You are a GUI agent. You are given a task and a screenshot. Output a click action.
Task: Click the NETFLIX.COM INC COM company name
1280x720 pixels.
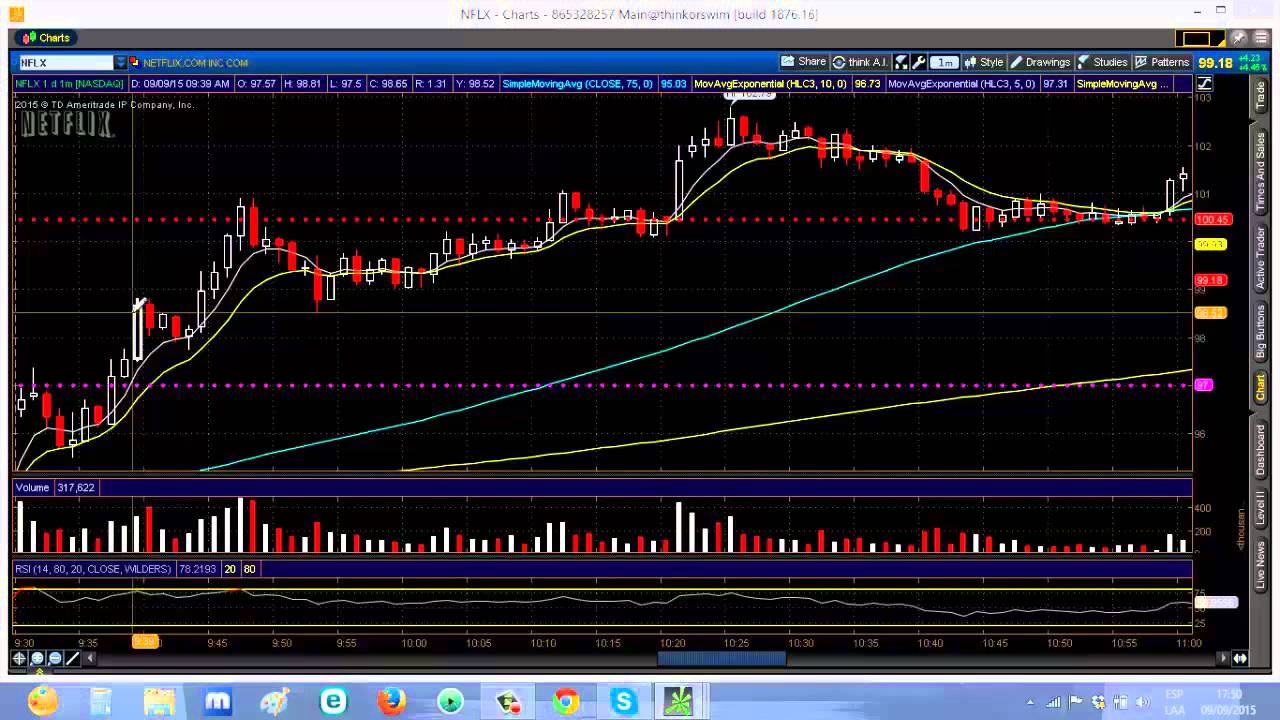click(195, 62)
